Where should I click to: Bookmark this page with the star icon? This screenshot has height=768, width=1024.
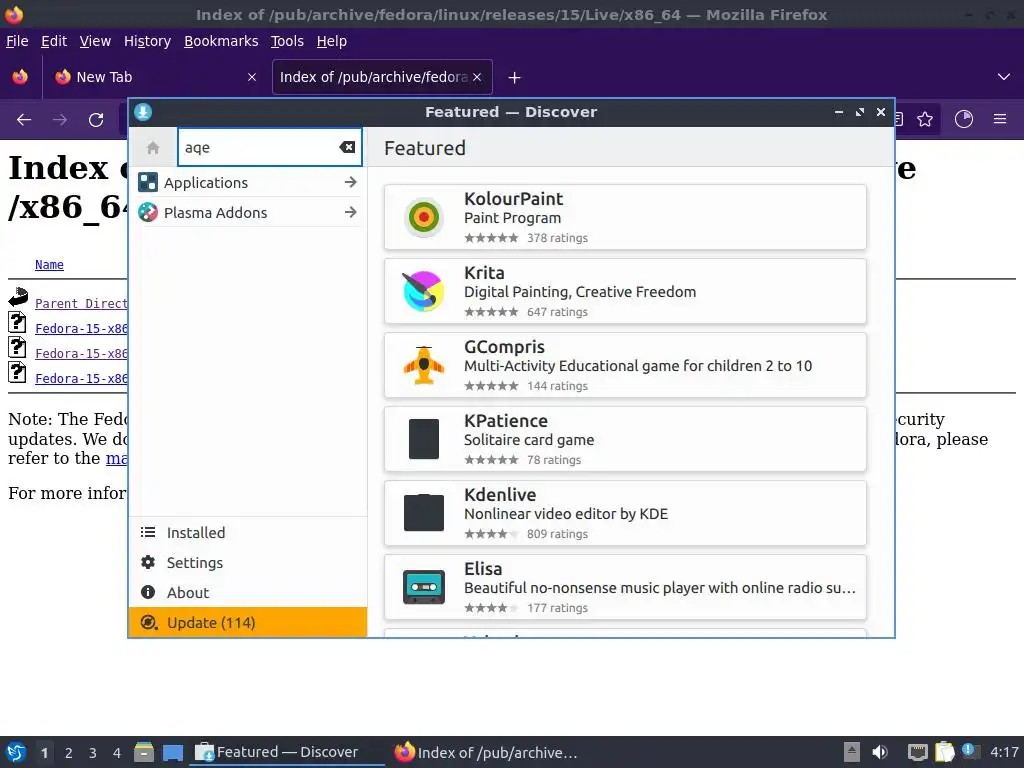coord(925,119)
